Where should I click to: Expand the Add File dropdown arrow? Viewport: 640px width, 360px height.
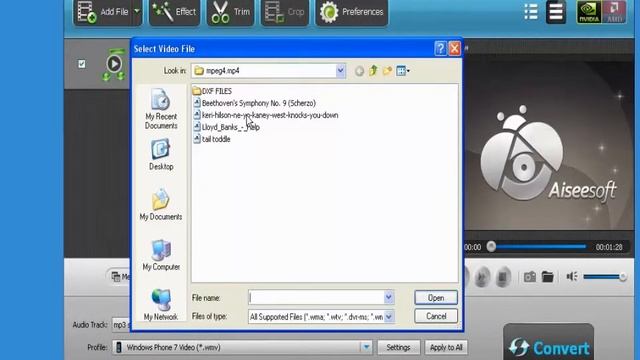point(137,11)
